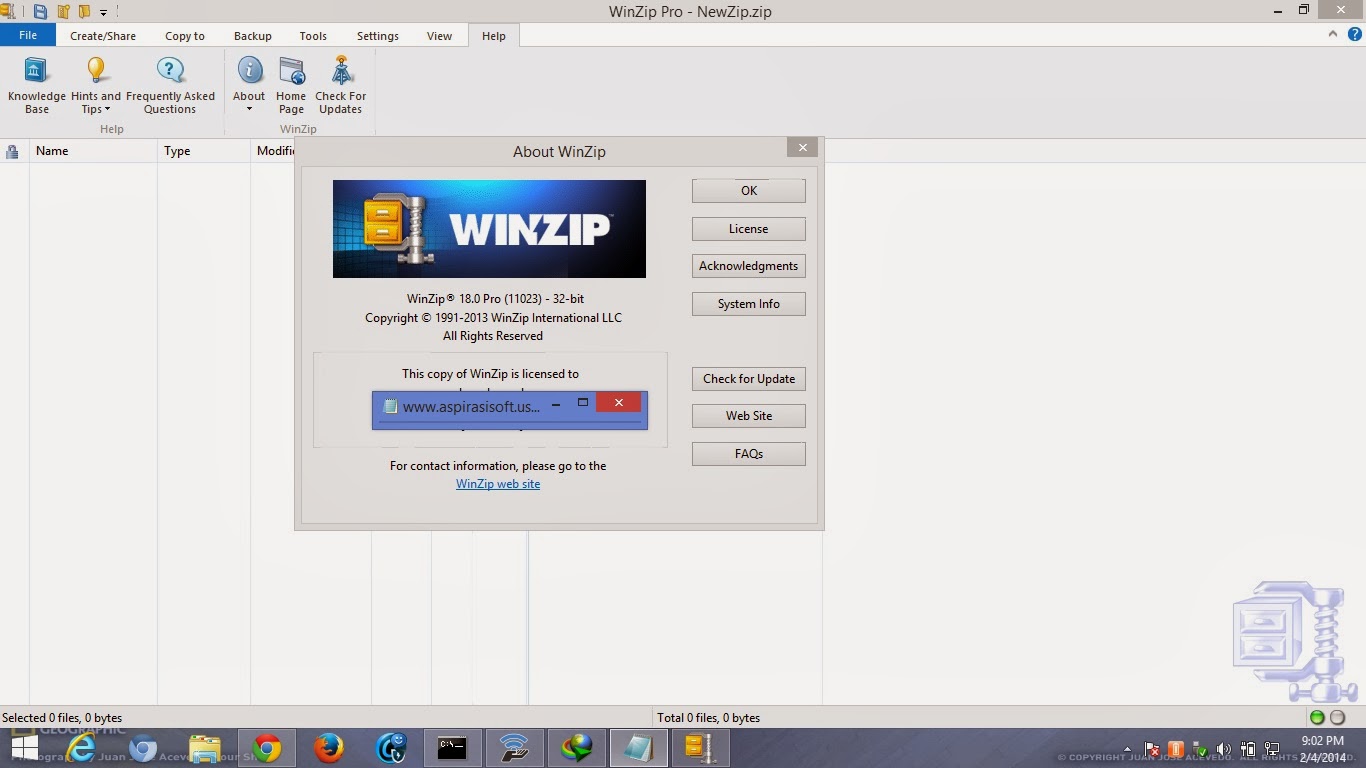
Task: Click the volume speaker tray icon
Action: (x=1223, y=749)
